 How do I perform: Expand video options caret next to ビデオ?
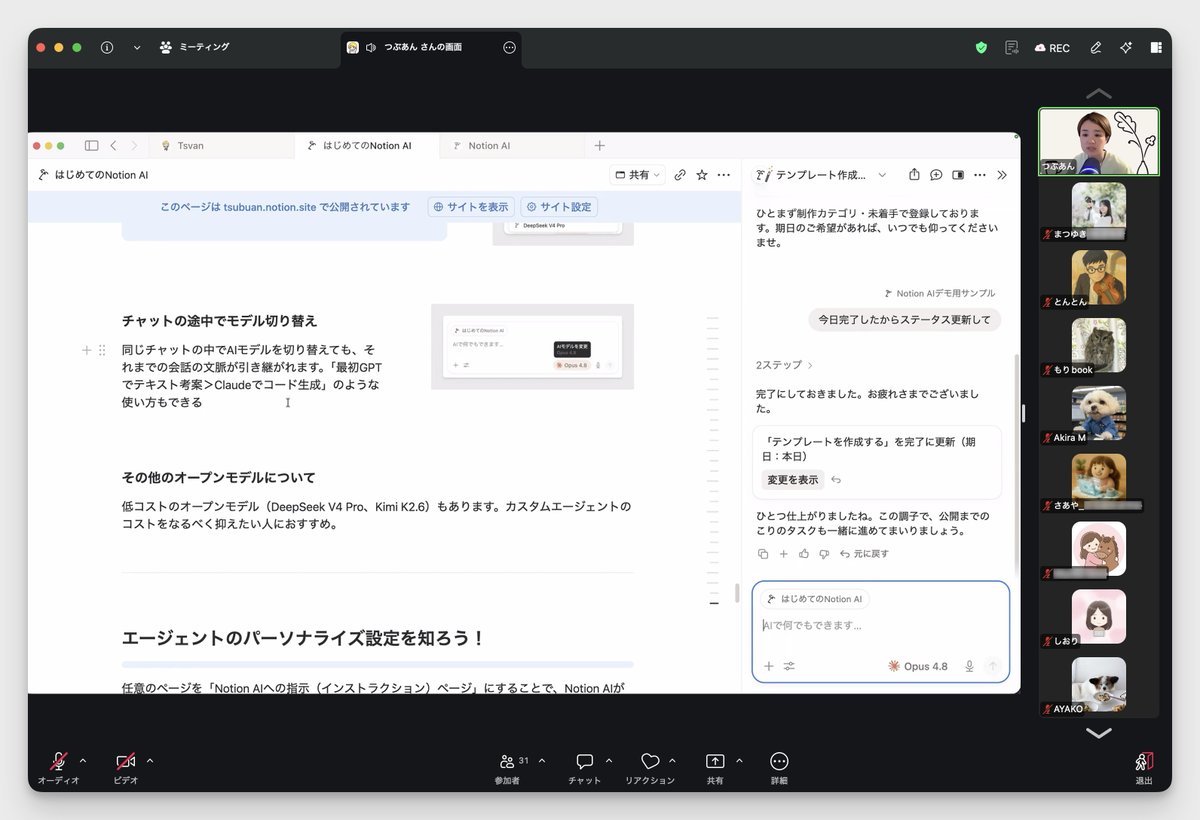[x=150, y=760]
